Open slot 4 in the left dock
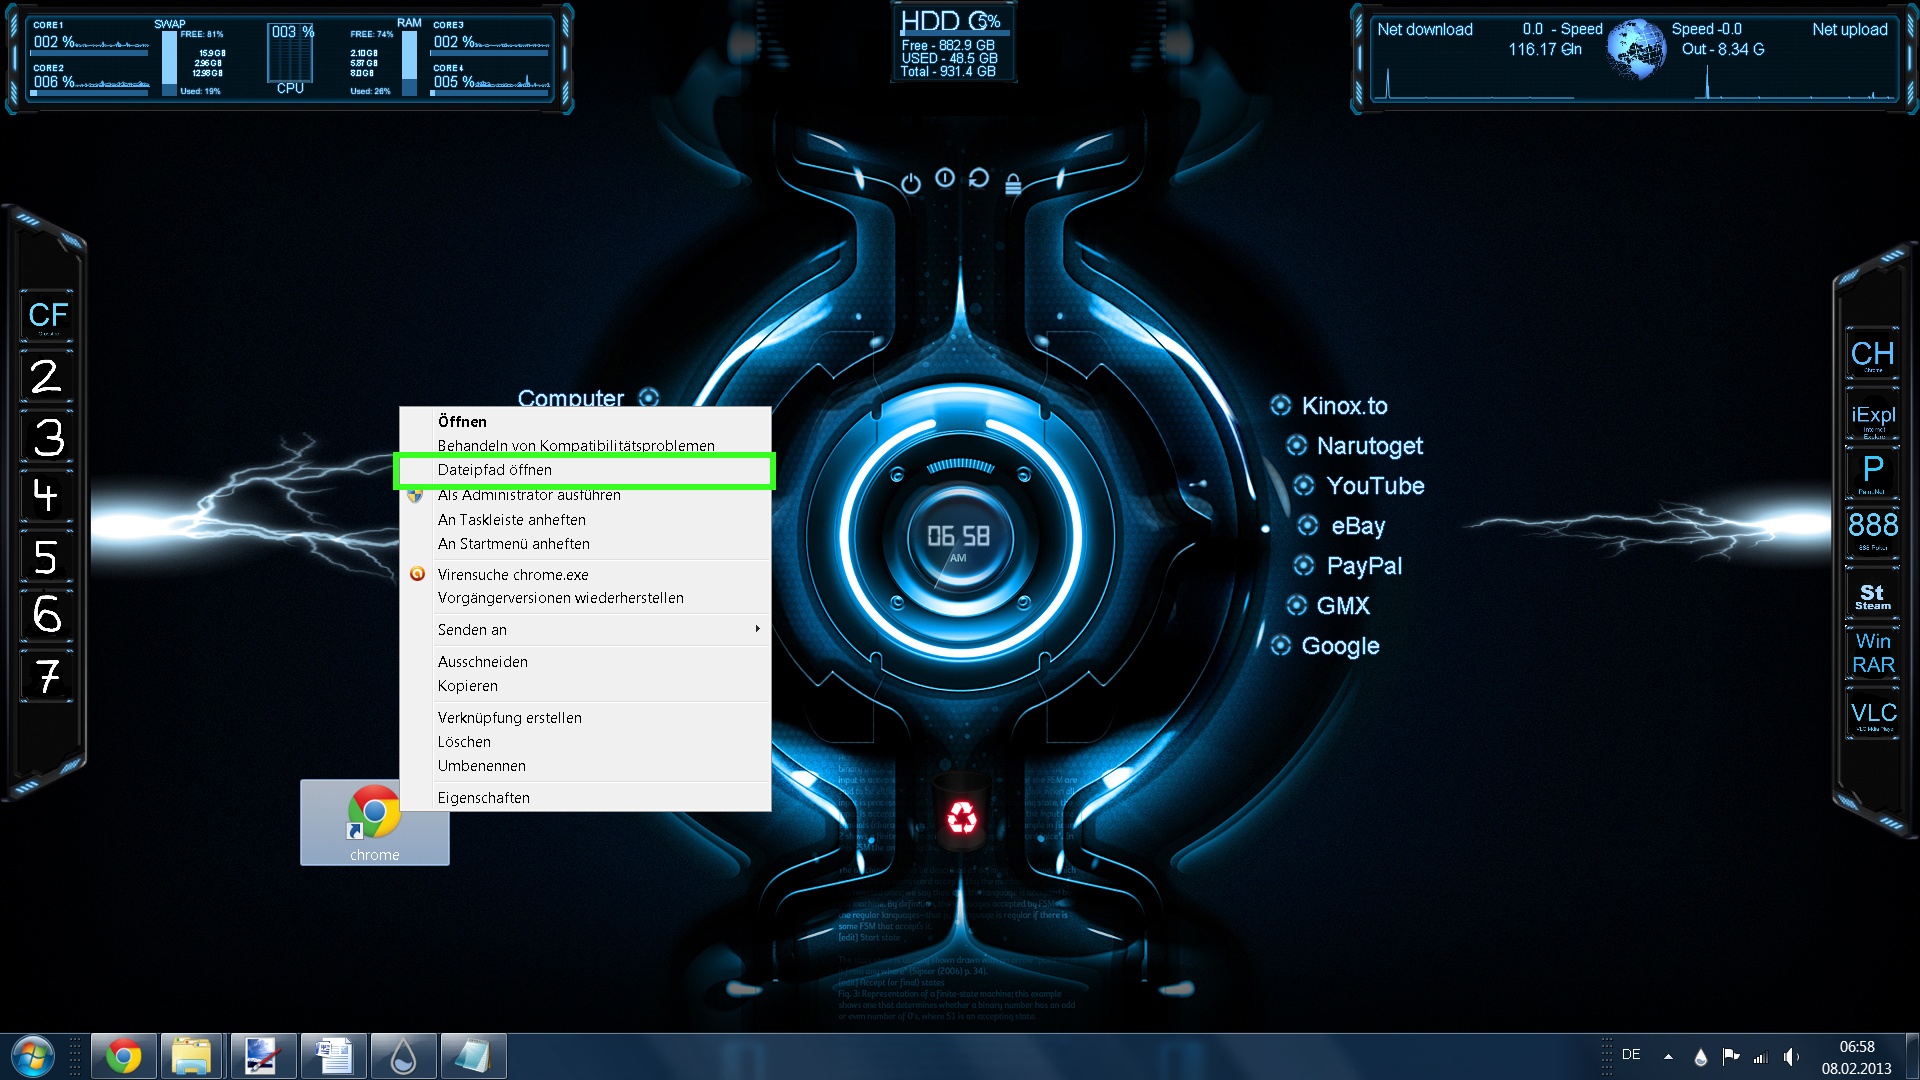This screenshot has height=1080, width=1920. point(47,496)
